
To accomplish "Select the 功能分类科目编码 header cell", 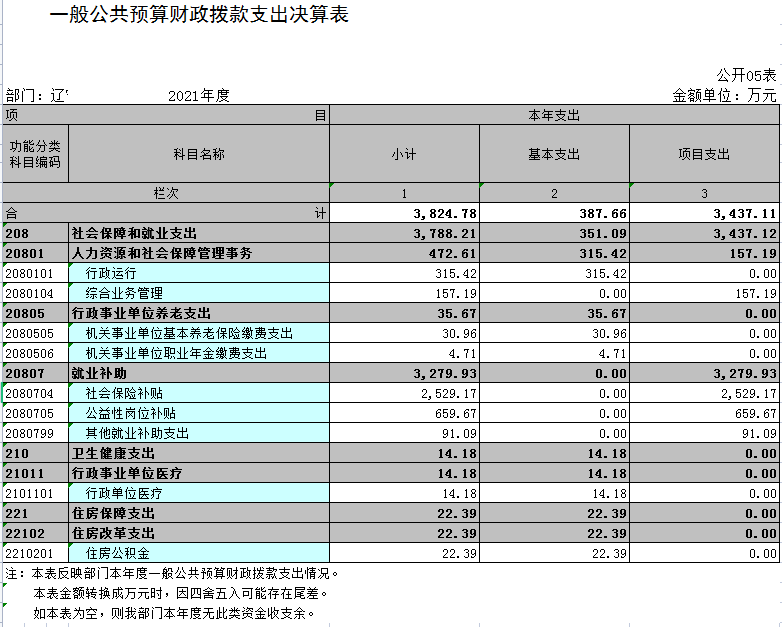I will [35, 154].
